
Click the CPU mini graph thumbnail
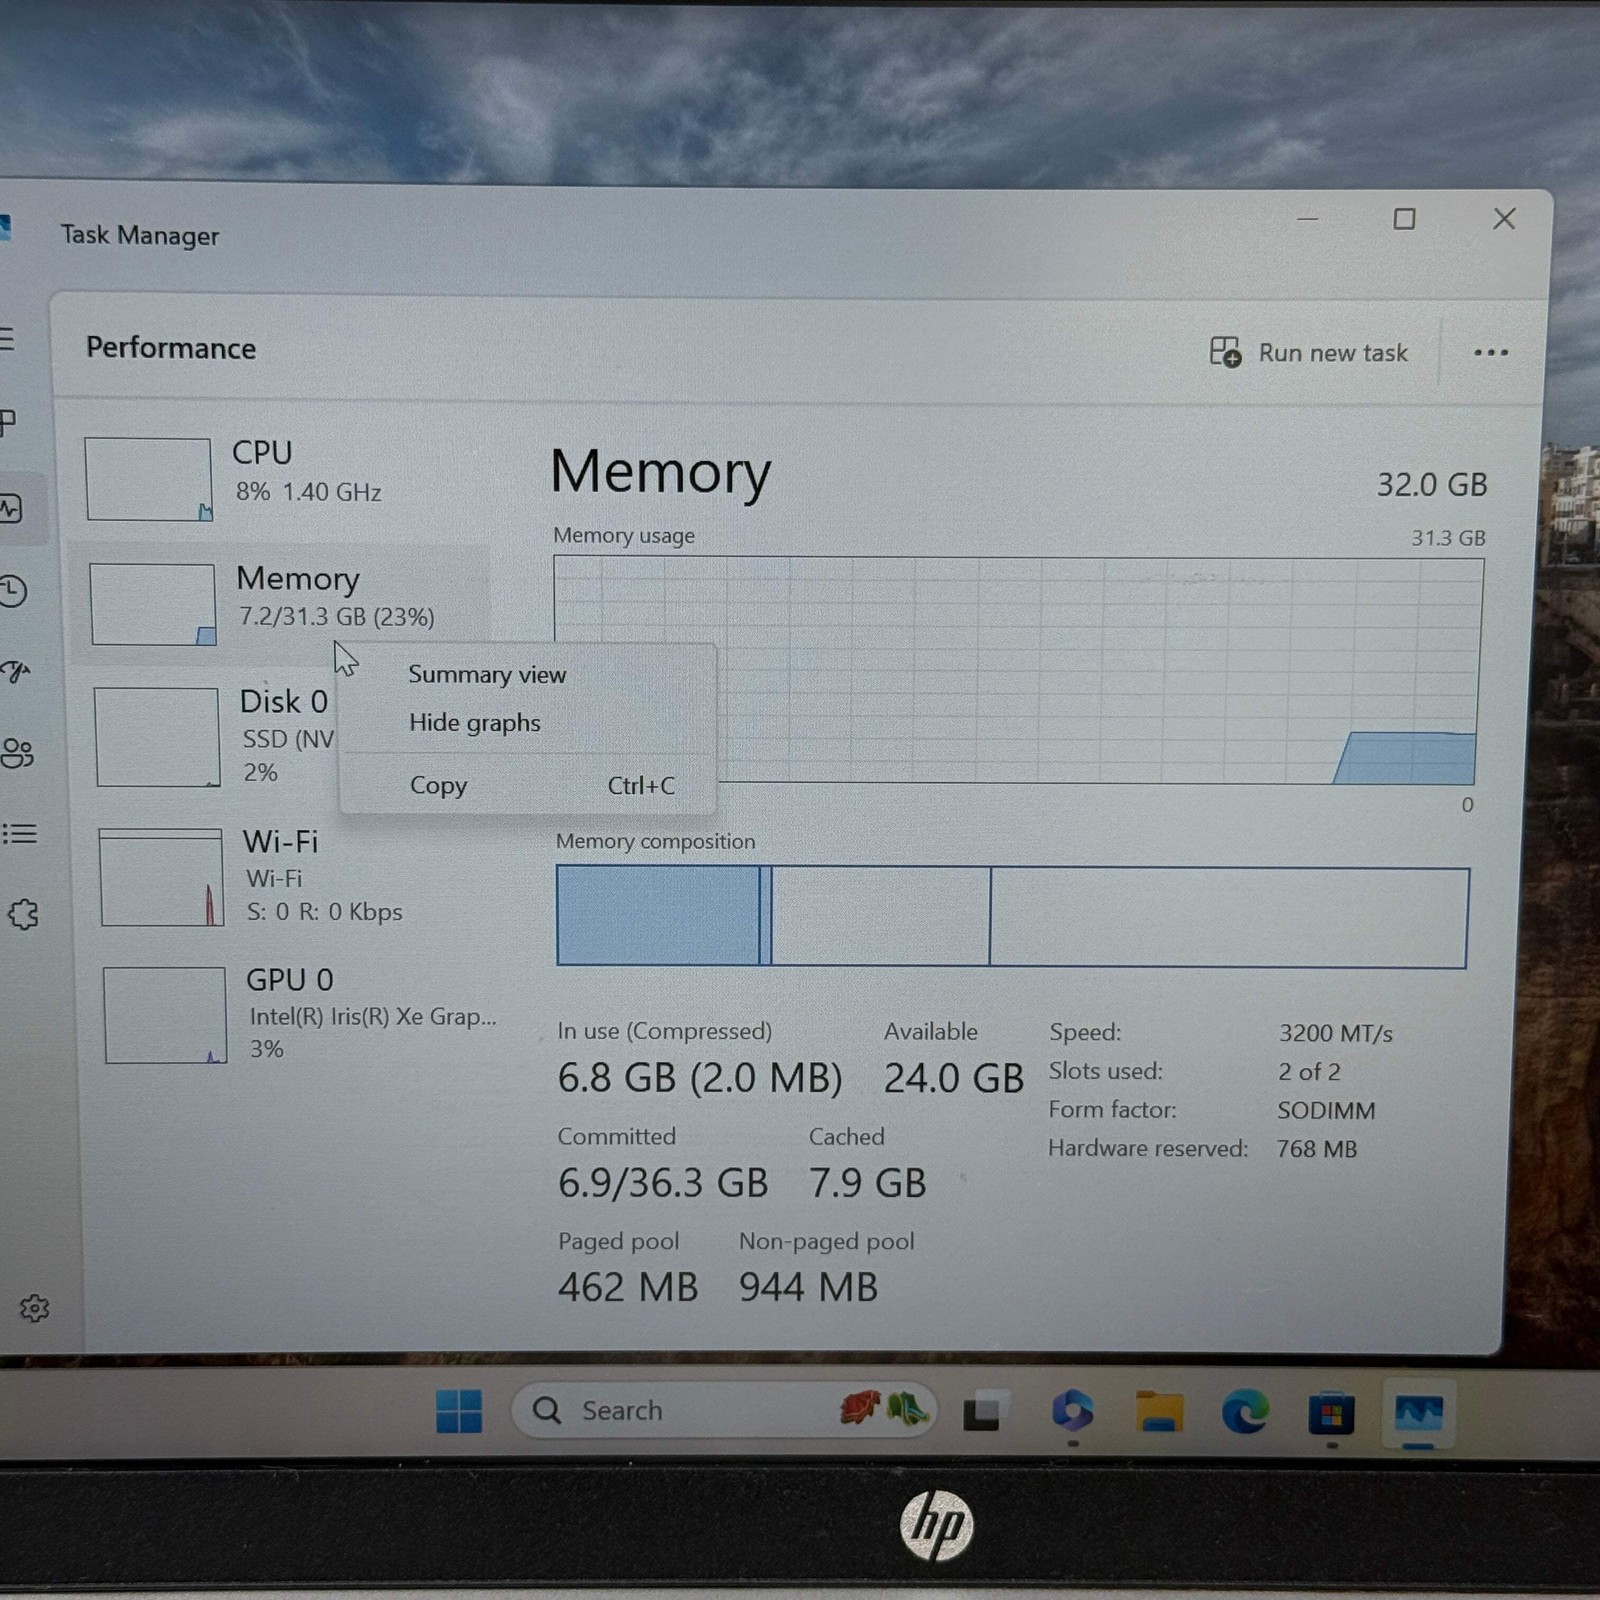coord(148,479)
